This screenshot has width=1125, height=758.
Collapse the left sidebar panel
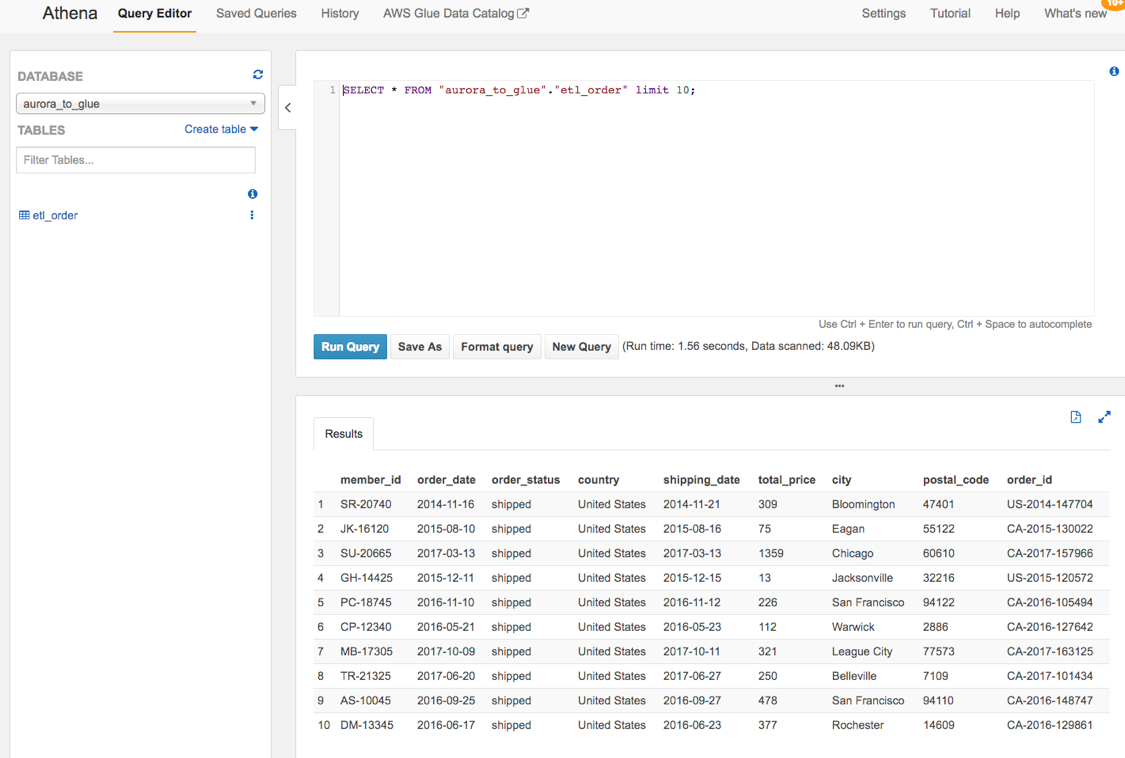[x=288, y=107]
